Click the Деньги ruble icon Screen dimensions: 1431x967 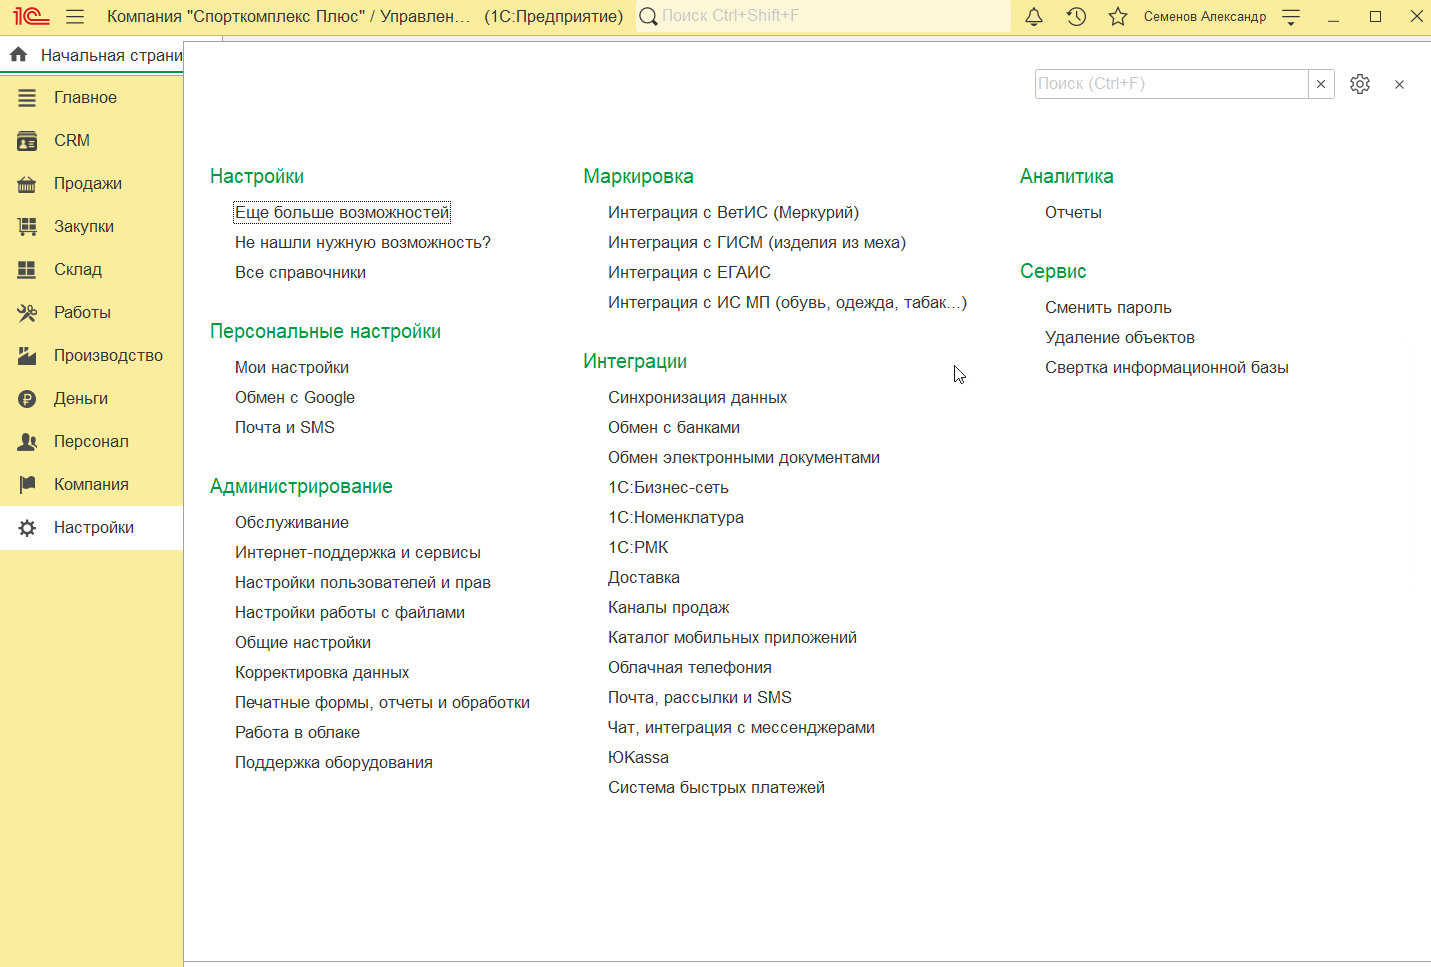[27, 399]
